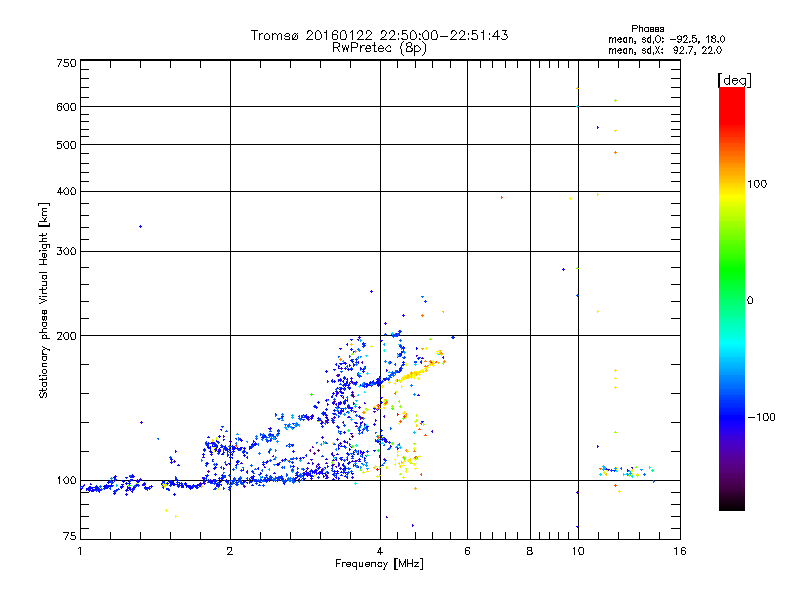Click the phase colorbar gradient
800x600 pixels.
click(732, 298)
